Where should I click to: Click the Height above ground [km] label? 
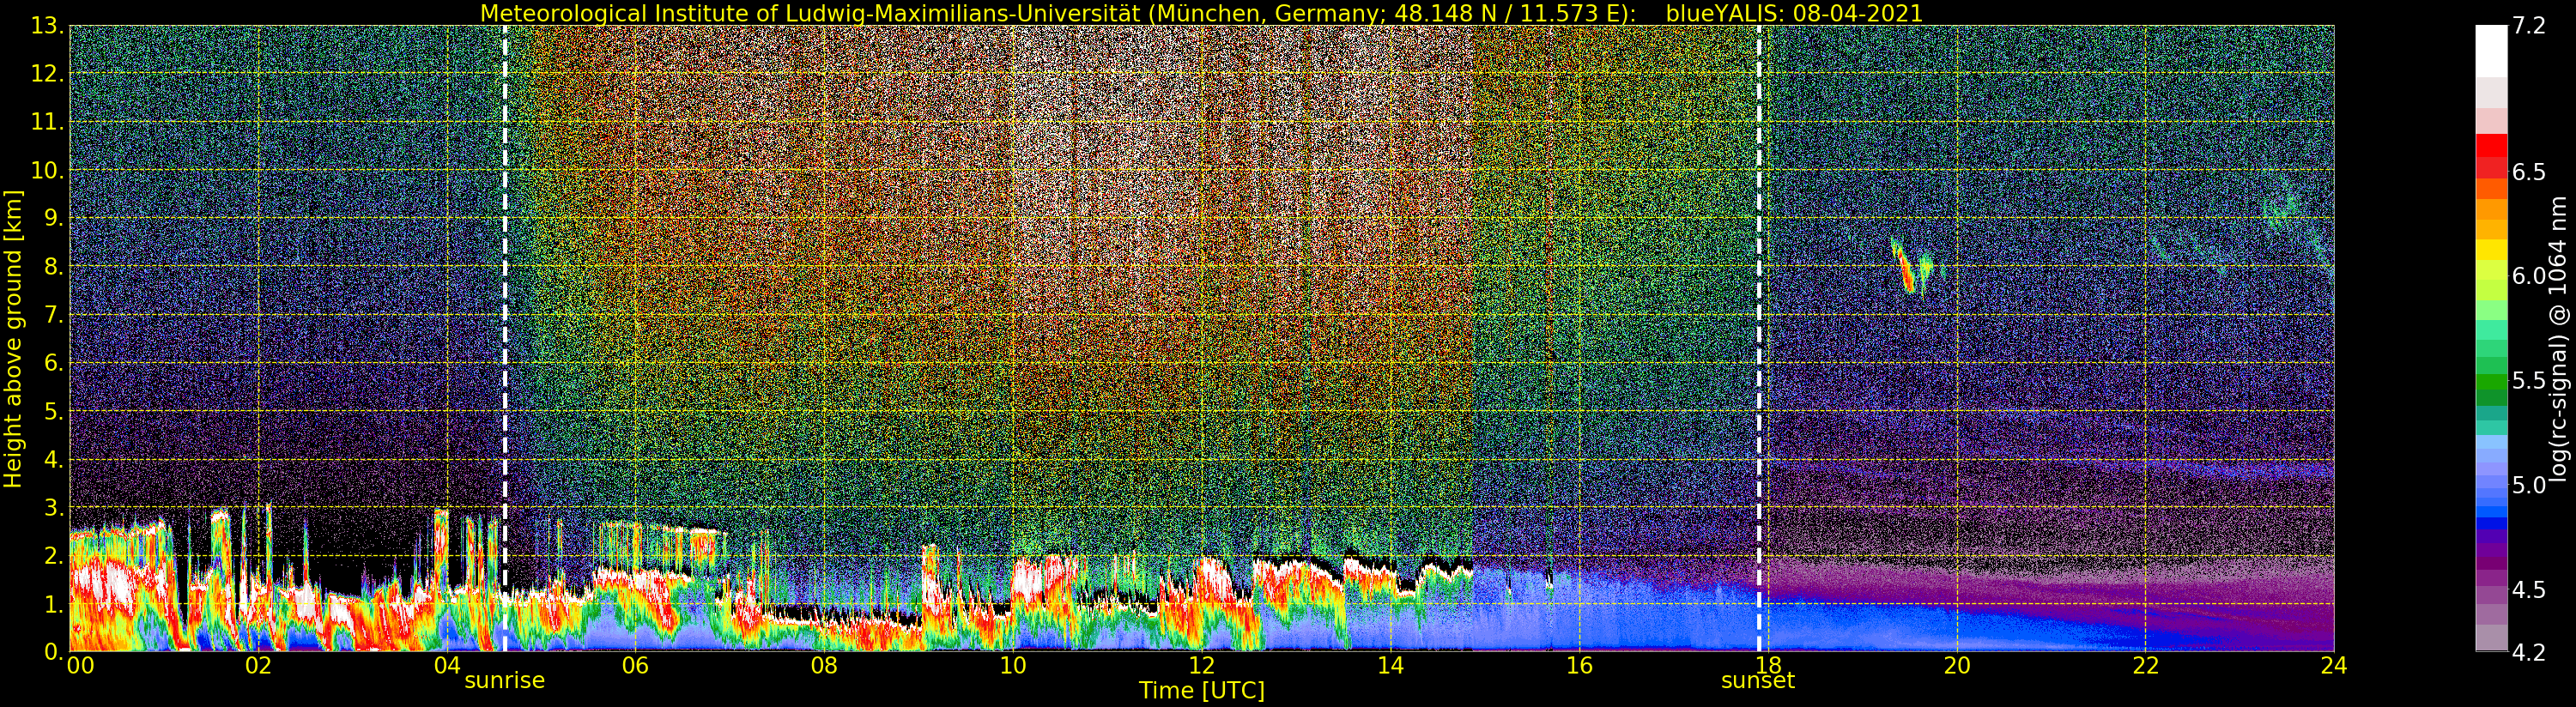(13, 338)
